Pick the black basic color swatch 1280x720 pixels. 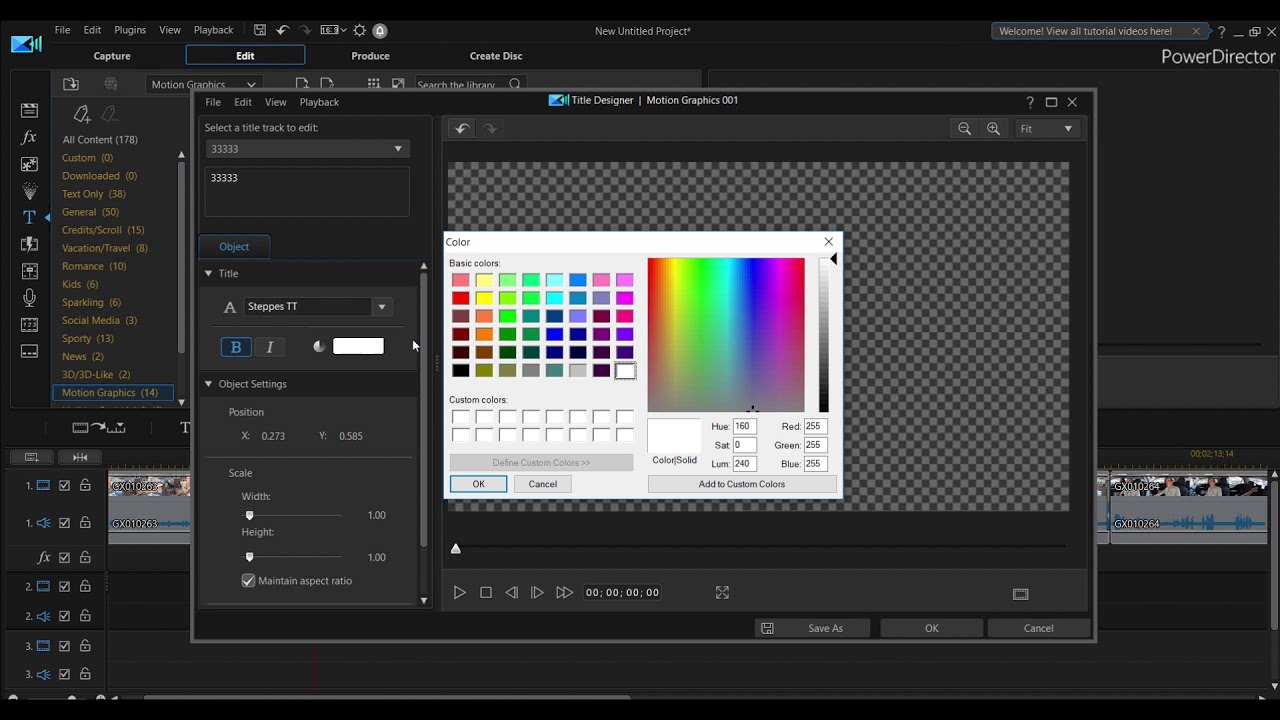click(460, 371)
